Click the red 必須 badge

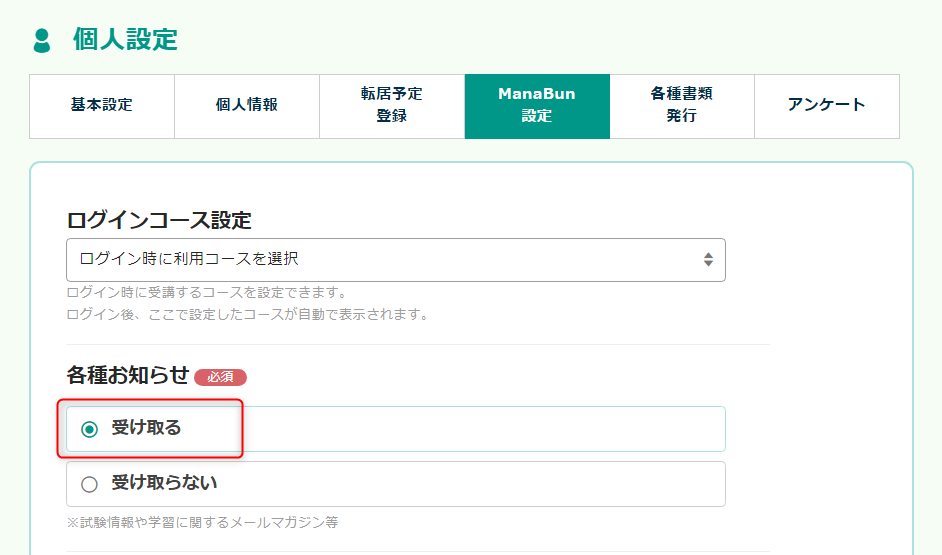pos(220,377)
